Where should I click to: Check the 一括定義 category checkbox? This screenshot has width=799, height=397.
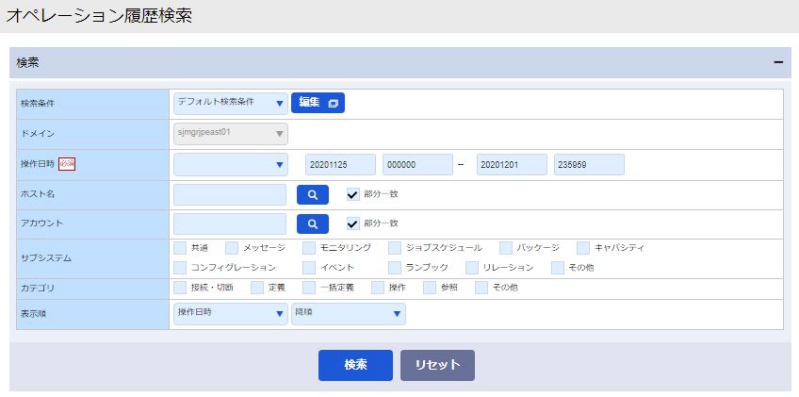click(309, 288)
